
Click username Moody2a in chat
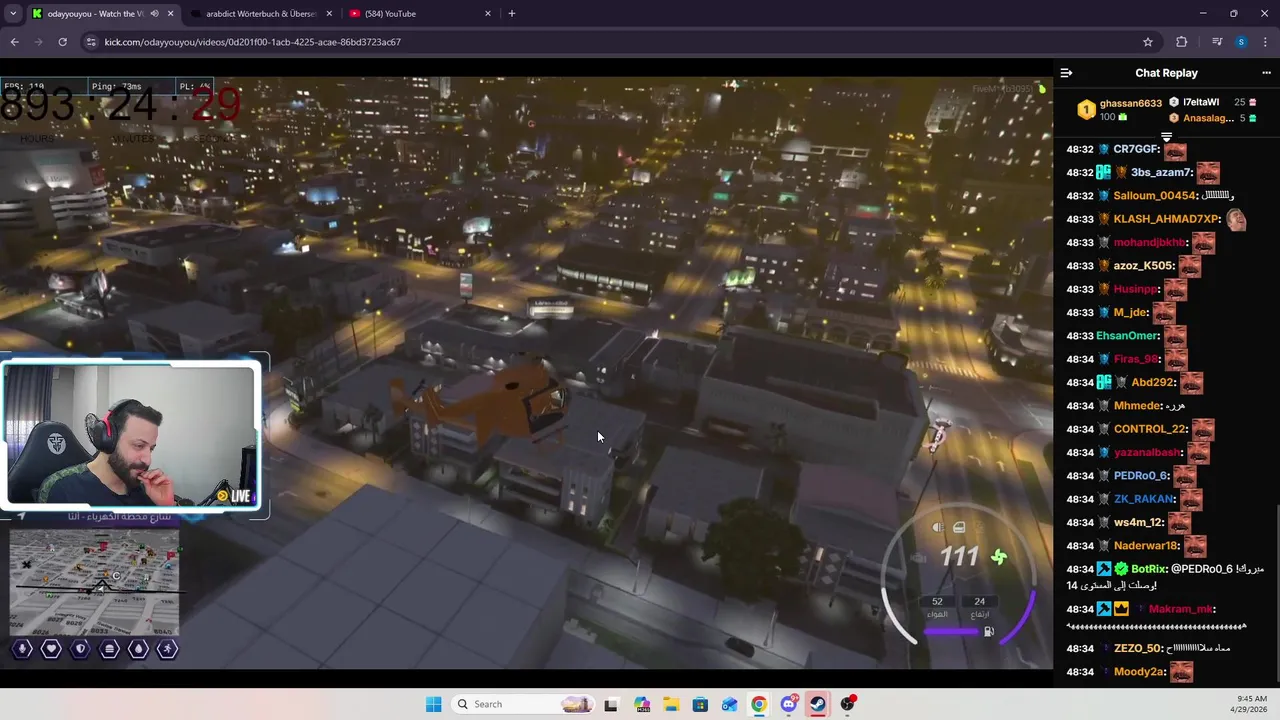[x=1139, y=672]
